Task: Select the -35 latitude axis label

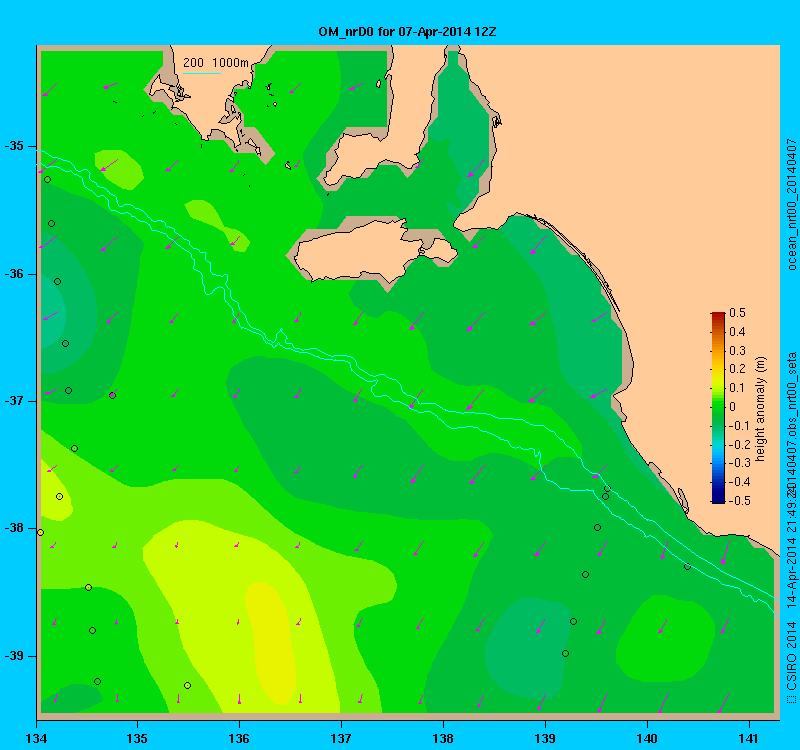Action: [x=14, y=146]
